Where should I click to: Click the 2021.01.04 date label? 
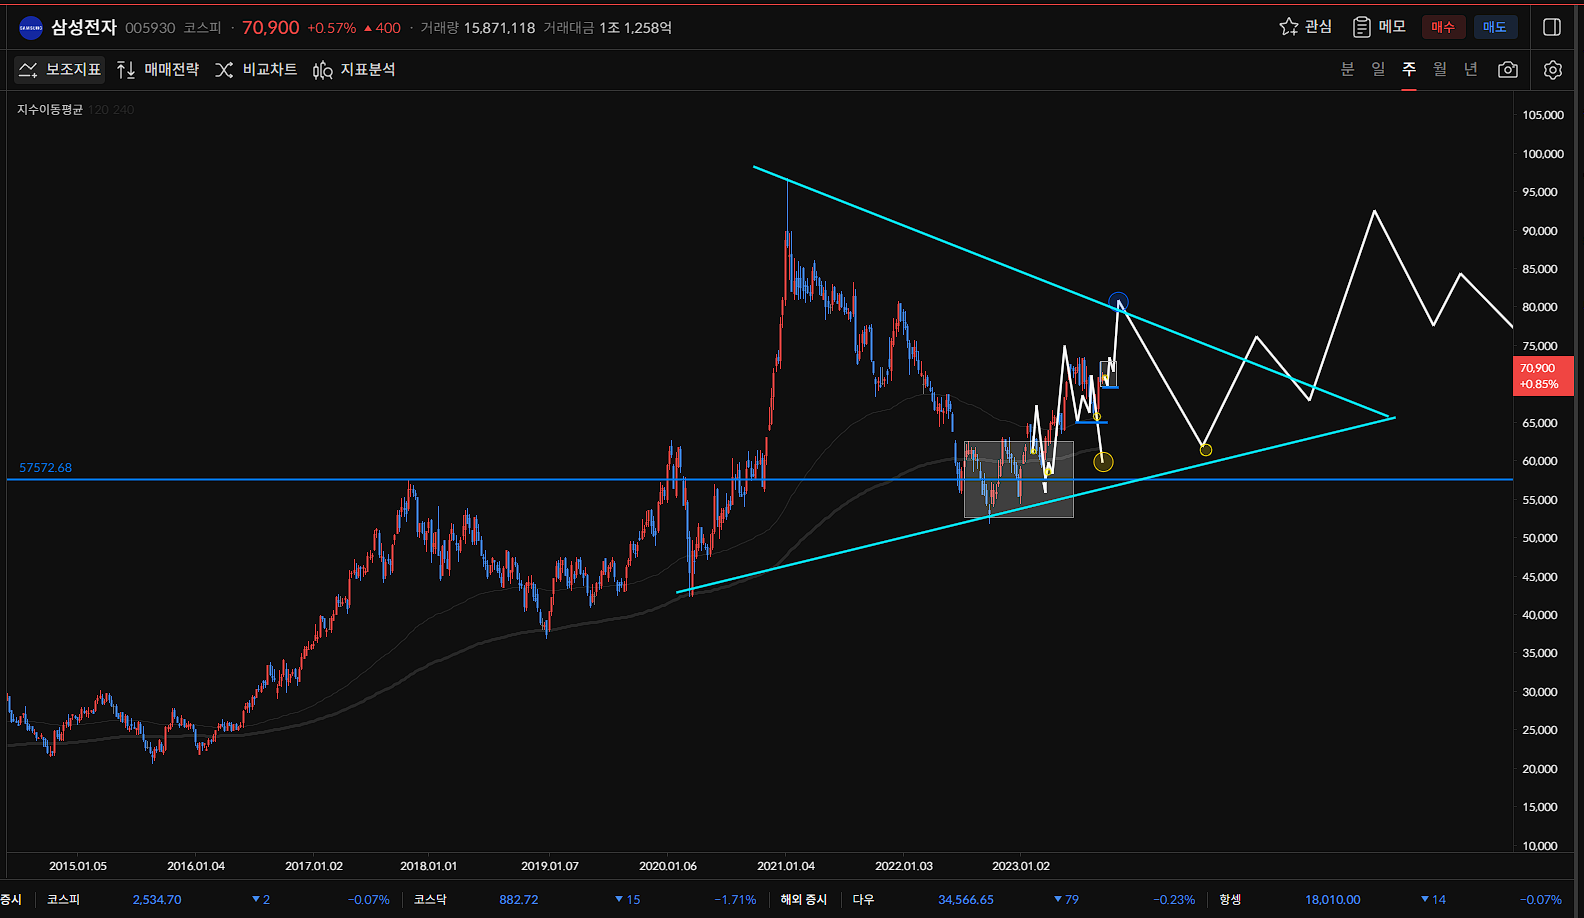(786, 866)
